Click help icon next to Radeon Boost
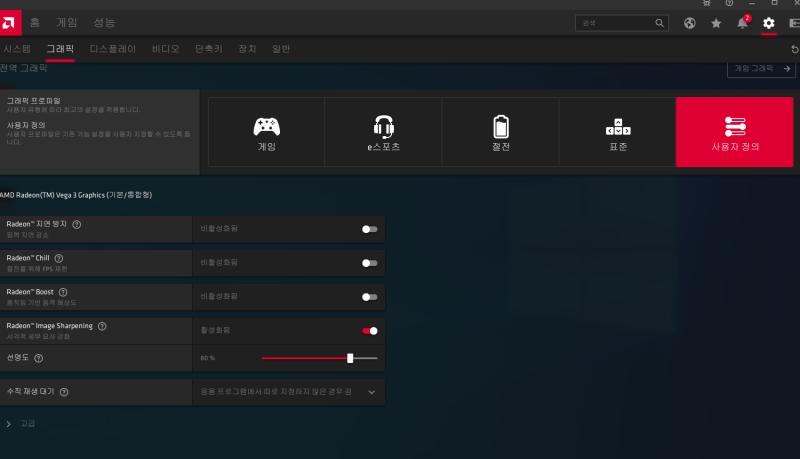This screenshot has width=800, height=459. pyautogui.click(x=63, y=292)
